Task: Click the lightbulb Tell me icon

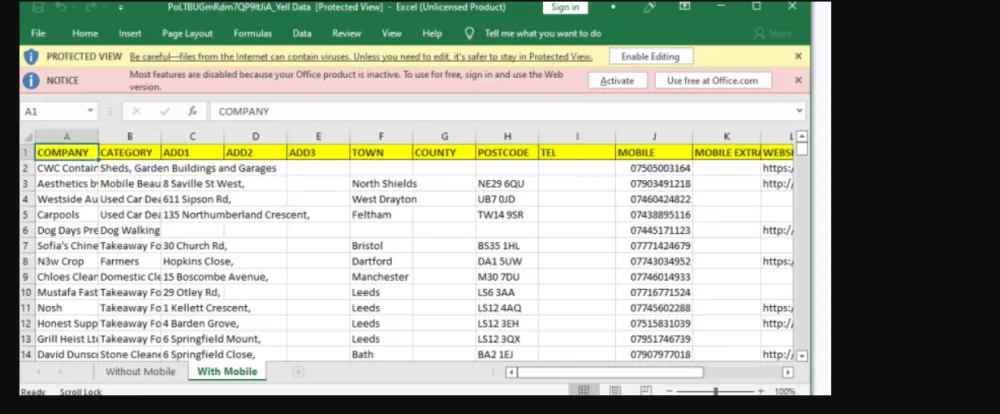Action: [x=470, y=33]
